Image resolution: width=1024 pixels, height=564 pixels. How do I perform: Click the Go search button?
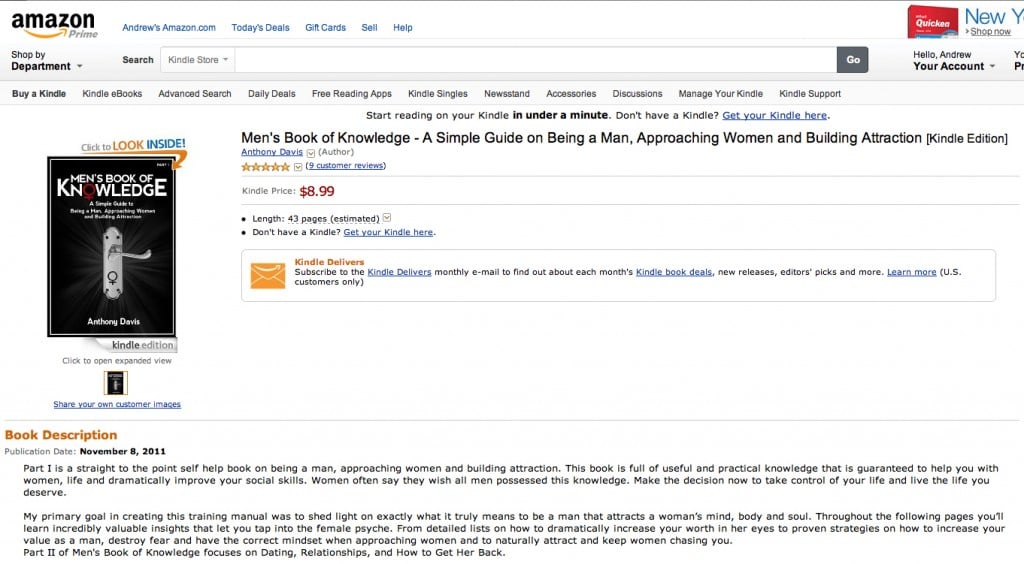click(852, 59)
